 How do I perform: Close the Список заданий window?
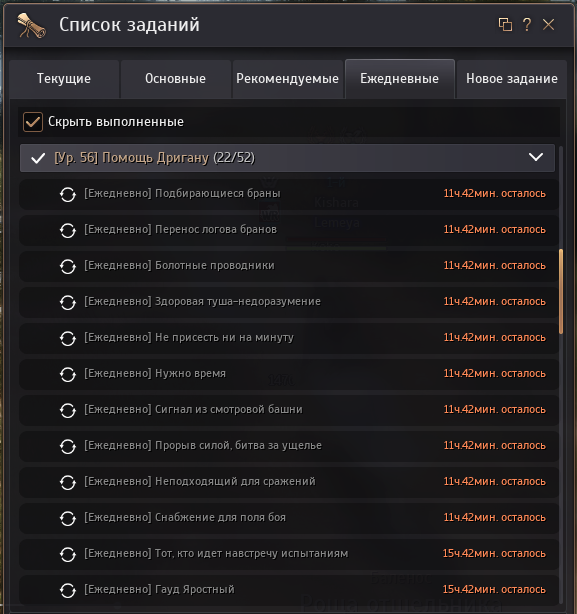[548, 24]
